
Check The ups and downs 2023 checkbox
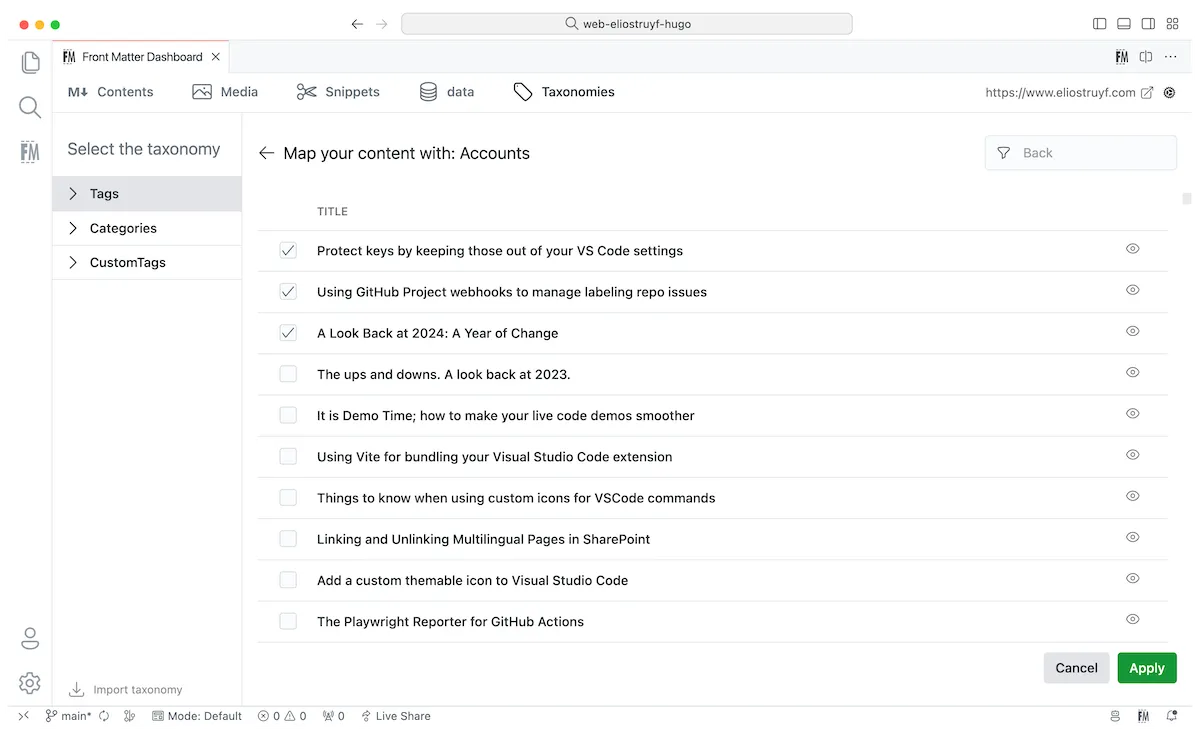(x=288, y=374)
